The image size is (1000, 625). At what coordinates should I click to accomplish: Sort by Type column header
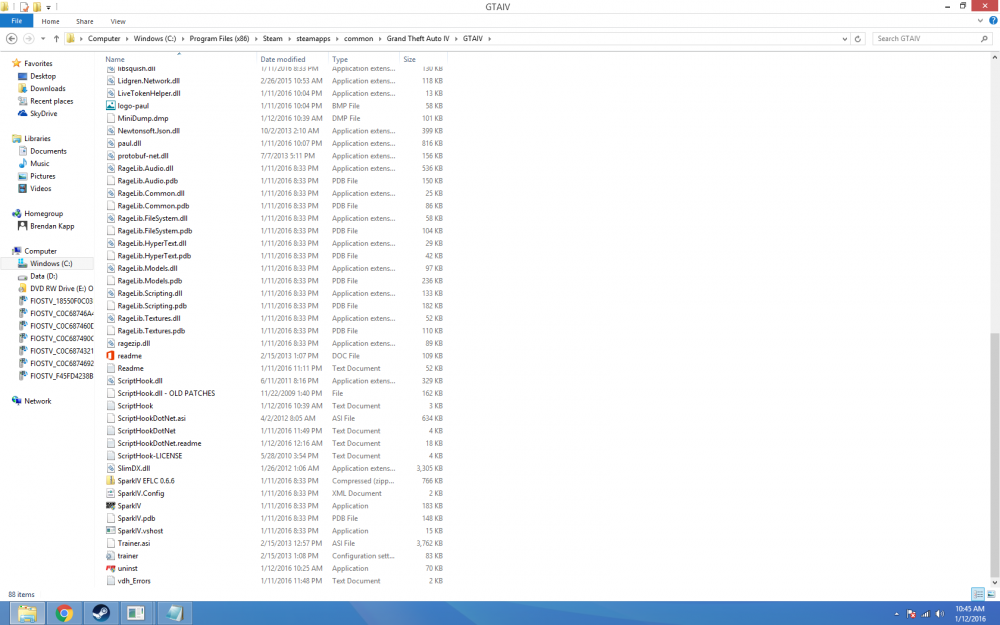click(x=340, y=59)
